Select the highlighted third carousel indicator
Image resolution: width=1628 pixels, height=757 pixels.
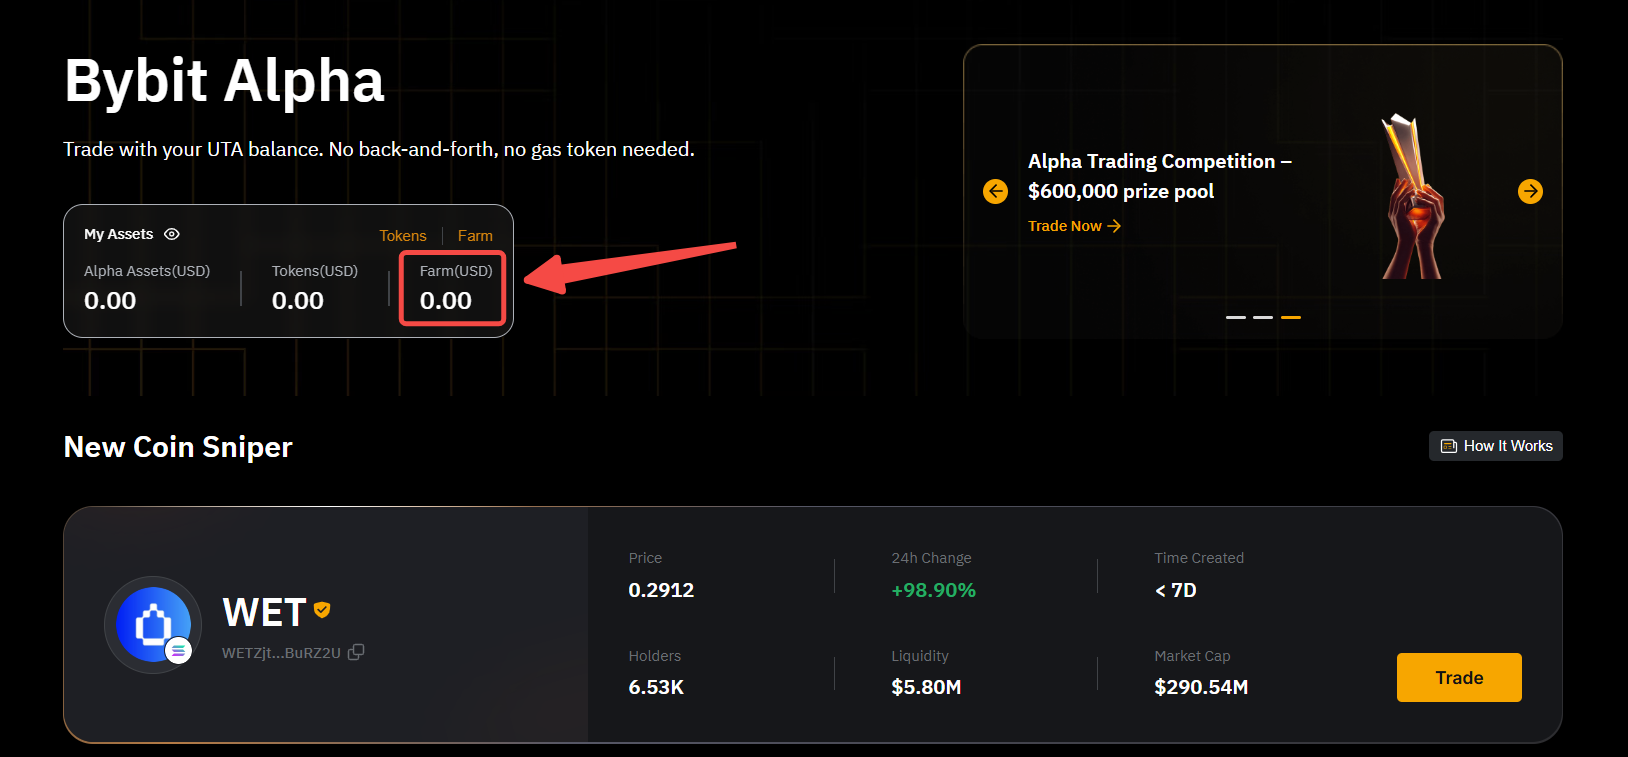(x=1291, y=317)
